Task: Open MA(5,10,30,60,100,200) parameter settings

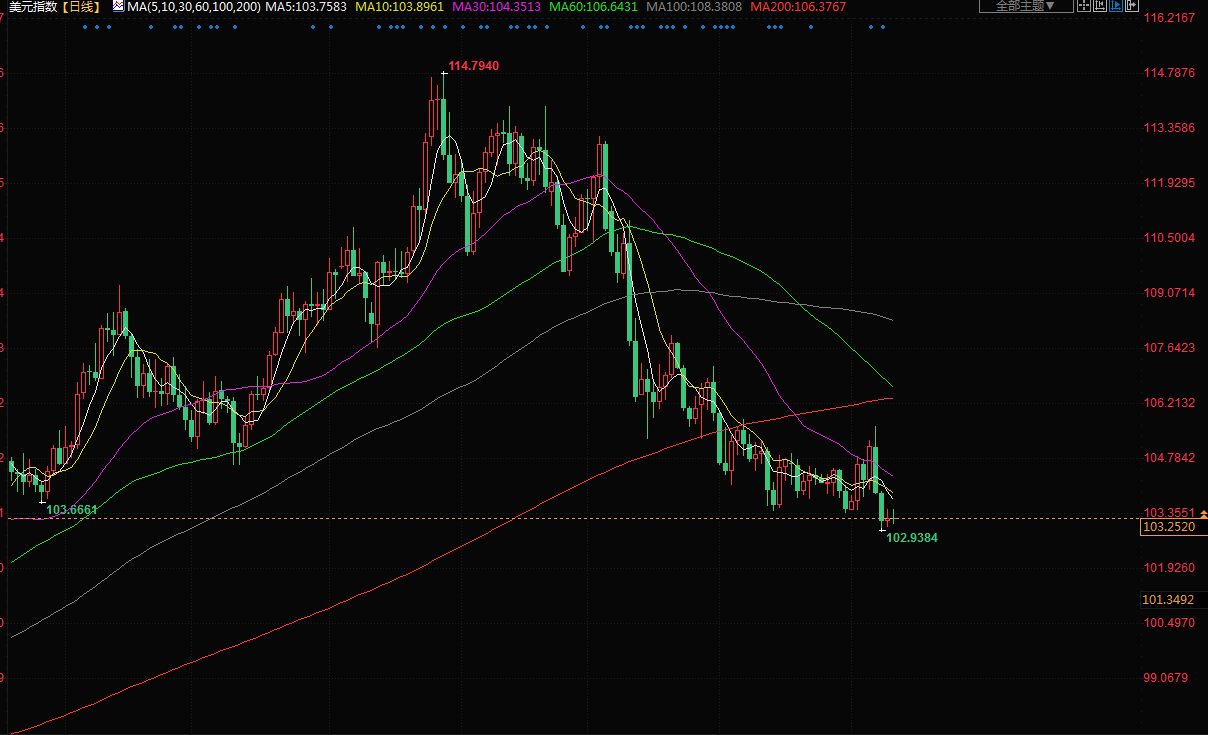Action: (x=193, y=7)
